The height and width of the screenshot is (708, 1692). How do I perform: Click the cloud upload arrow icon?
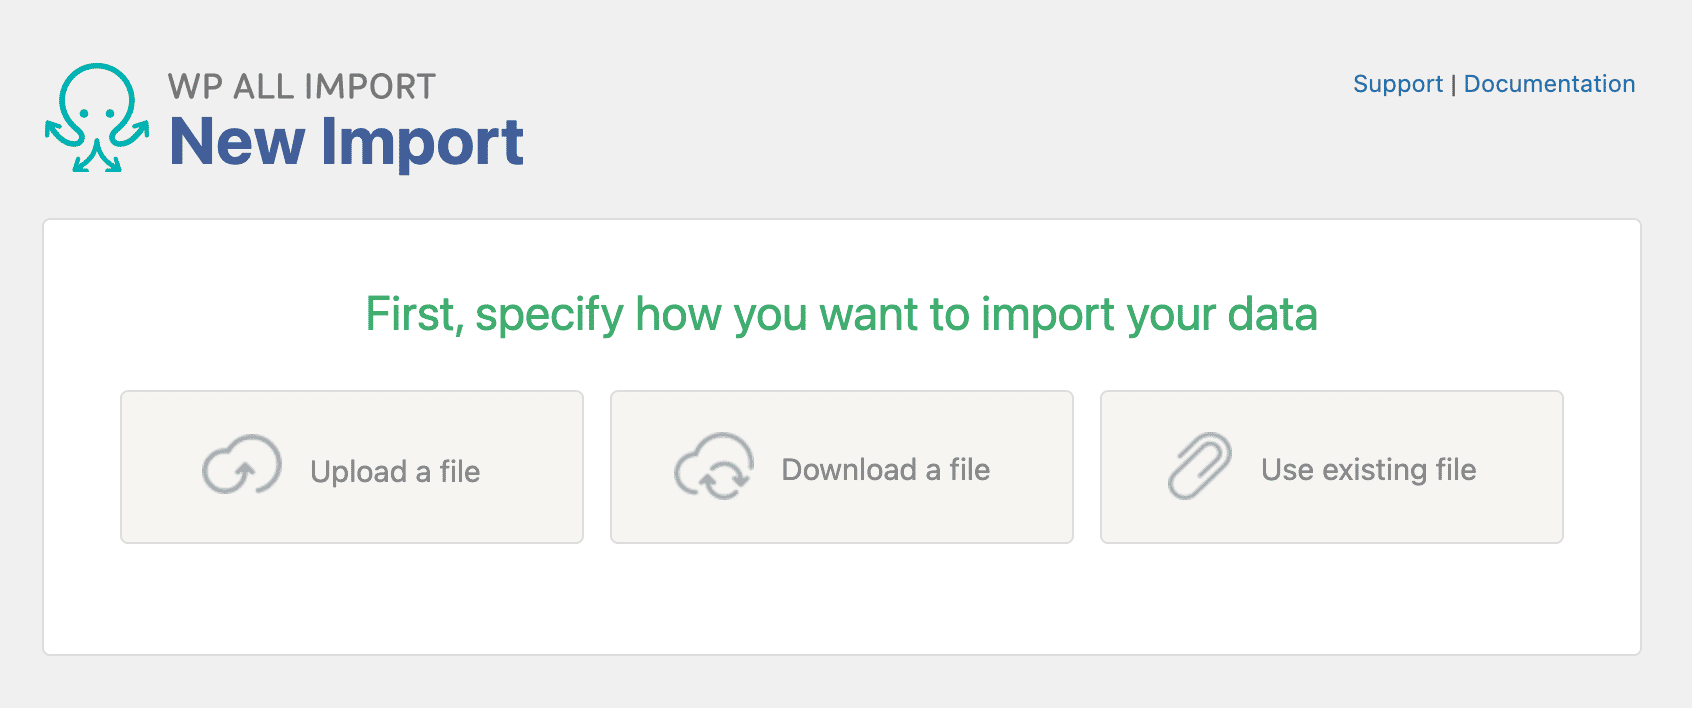241,465
